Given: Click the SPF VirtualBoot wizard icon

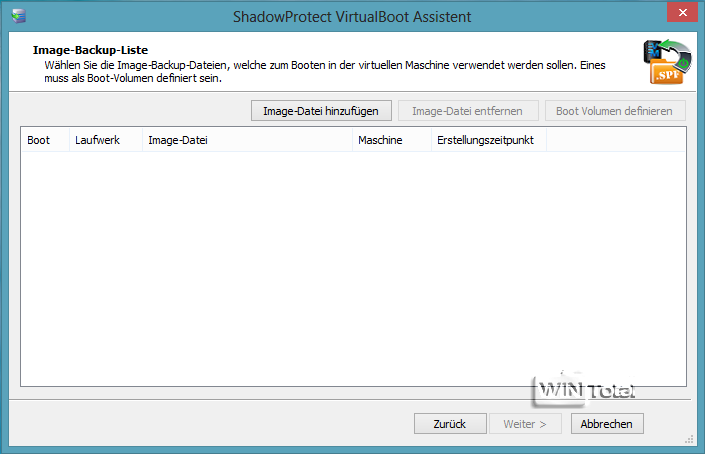Looking at the screenshot, I should [667, 62].
